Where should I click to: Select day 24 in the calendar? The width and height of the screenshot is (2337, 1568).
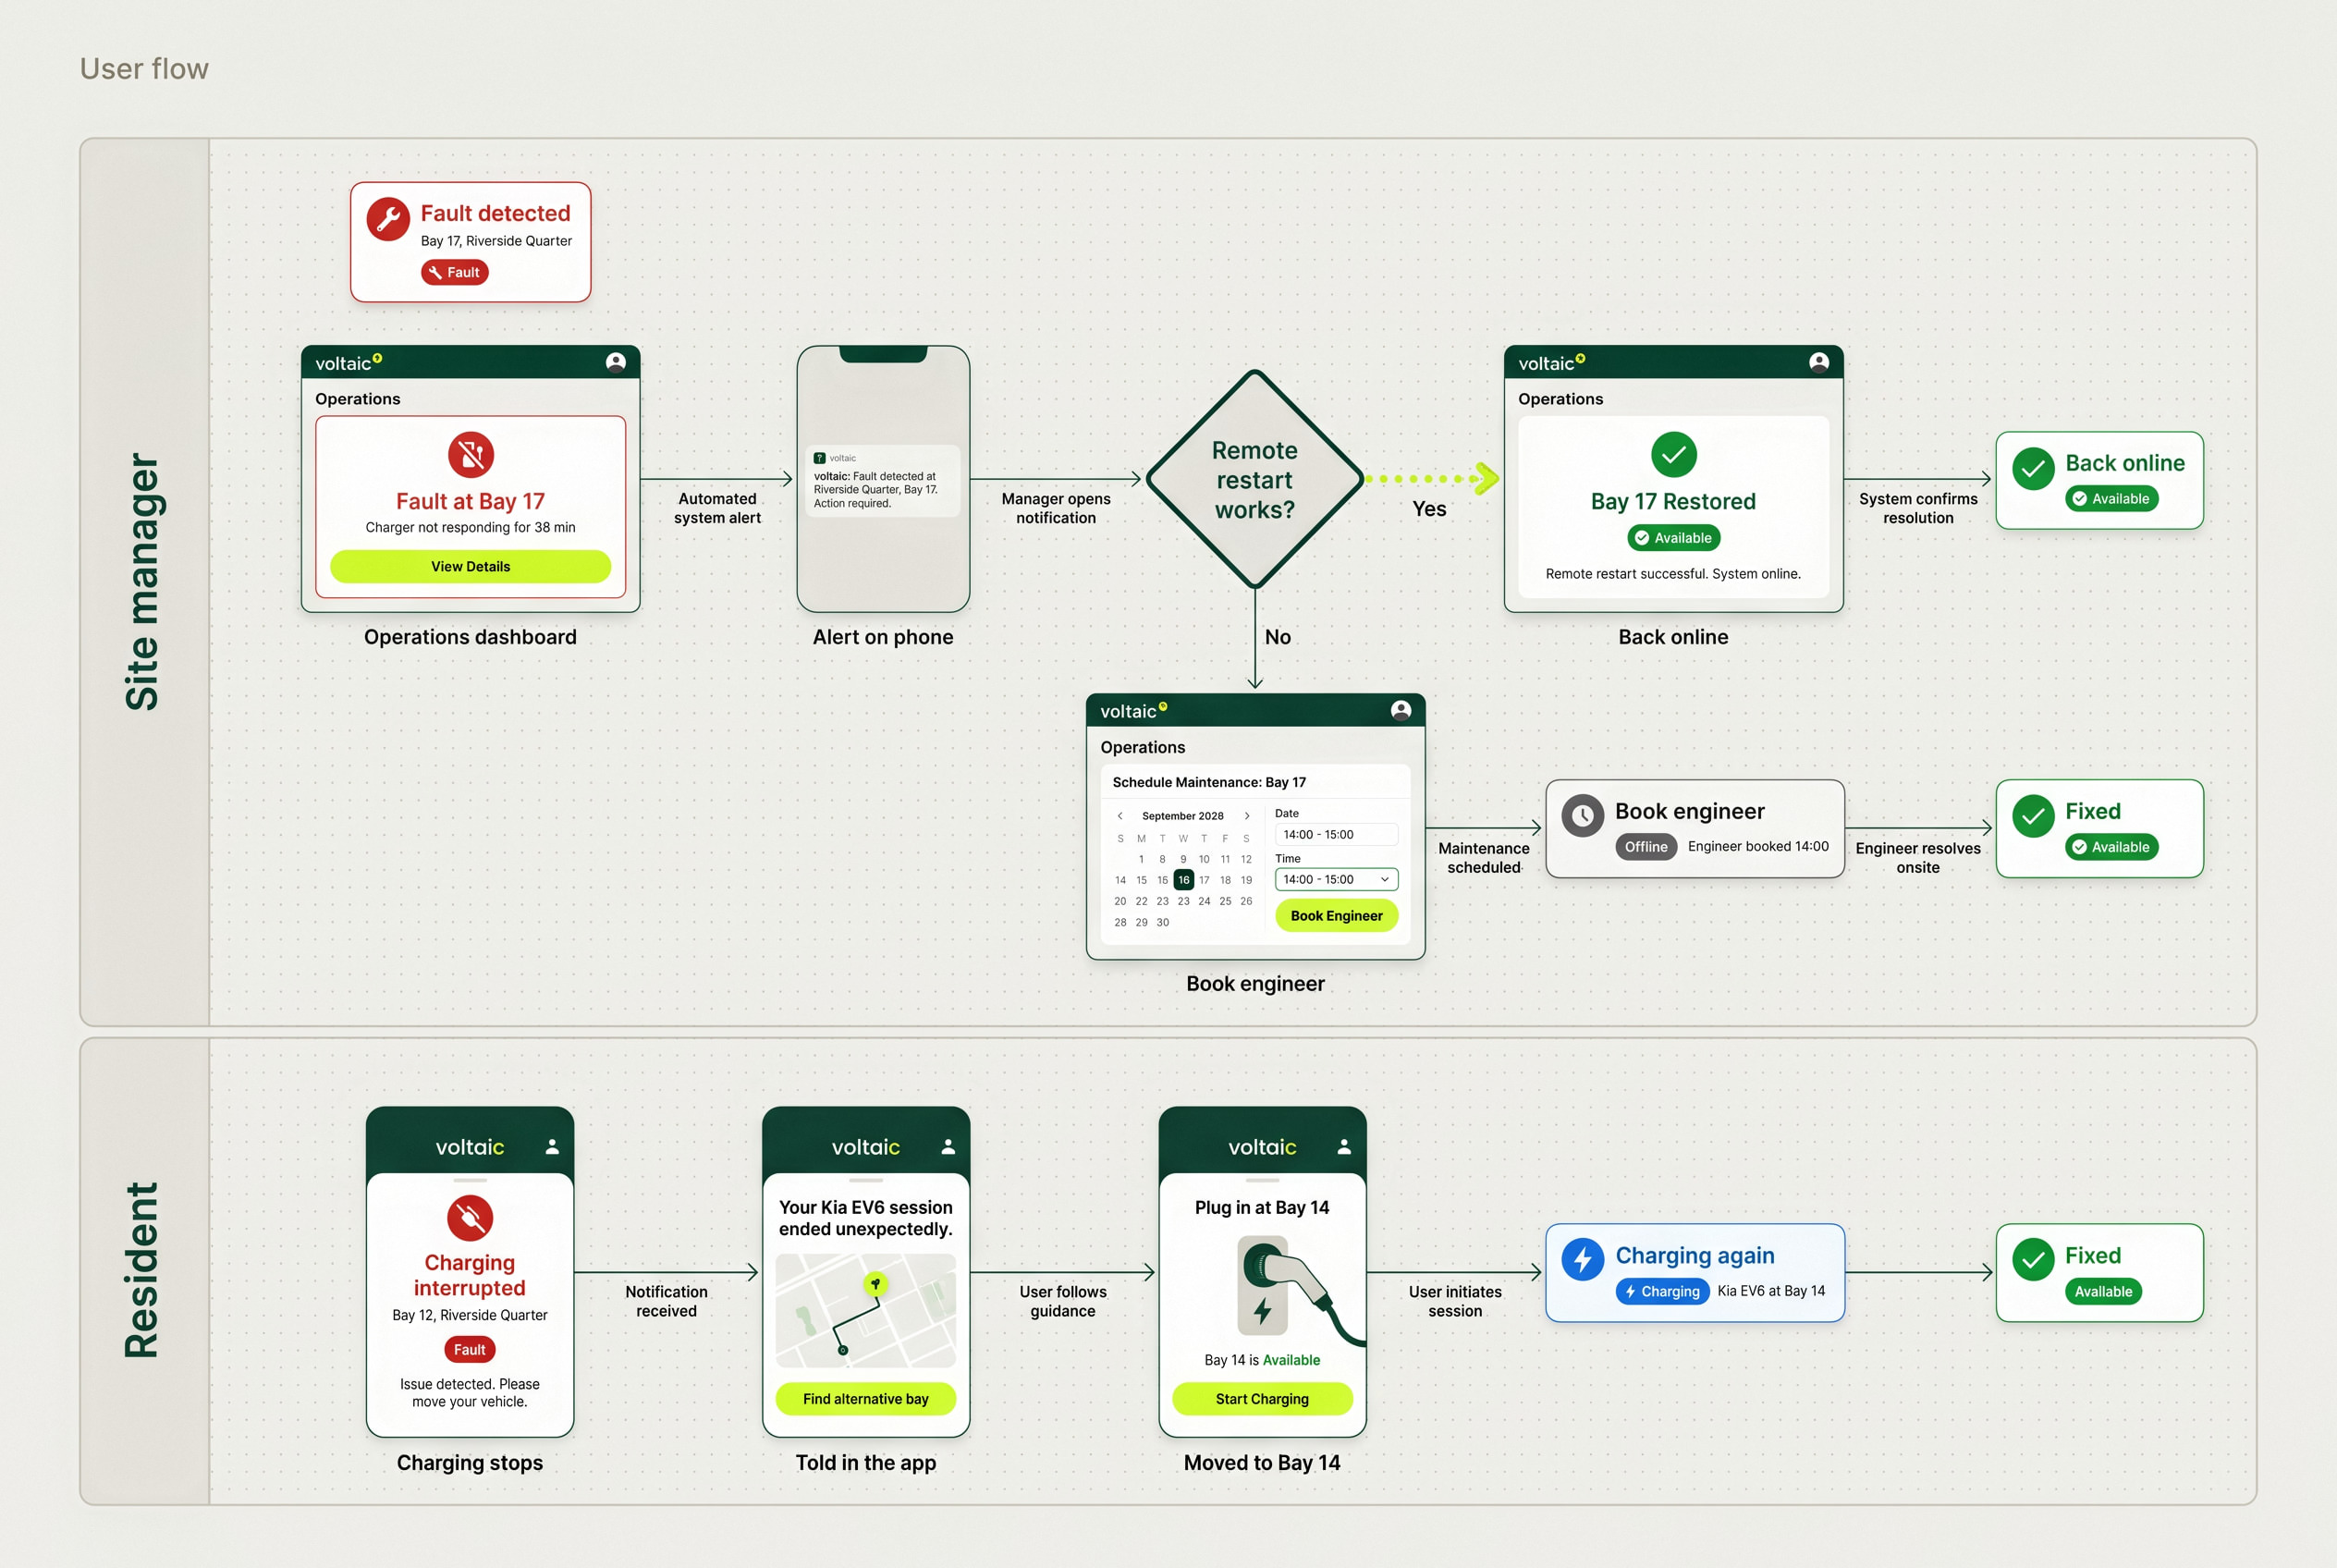point(1204,901)
